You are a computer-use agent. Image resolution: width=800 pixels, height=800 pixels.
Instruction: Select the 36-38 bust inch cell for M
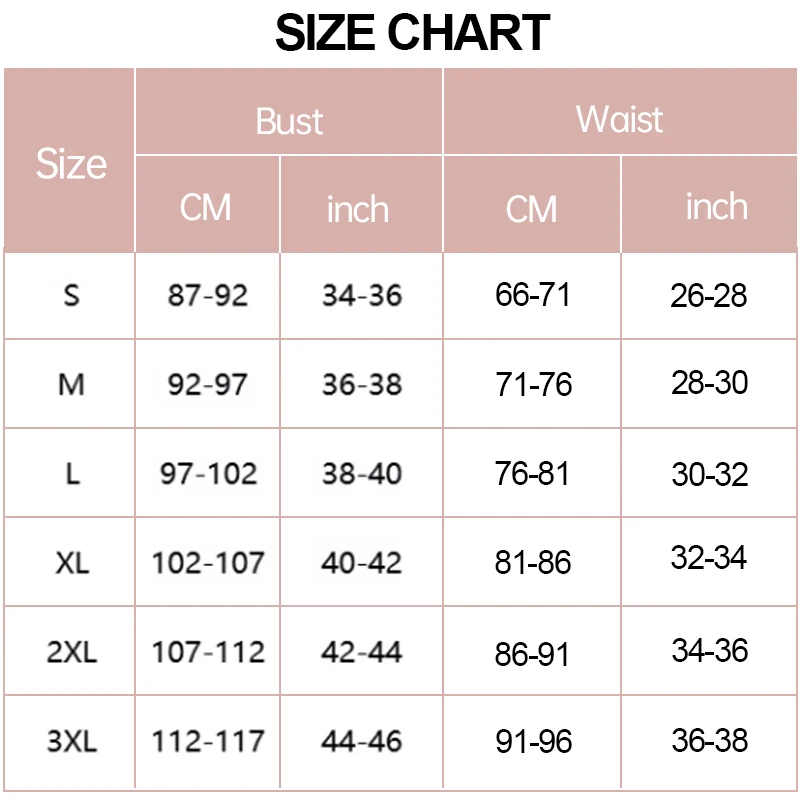pyautogui.click(x=361, y=384)
